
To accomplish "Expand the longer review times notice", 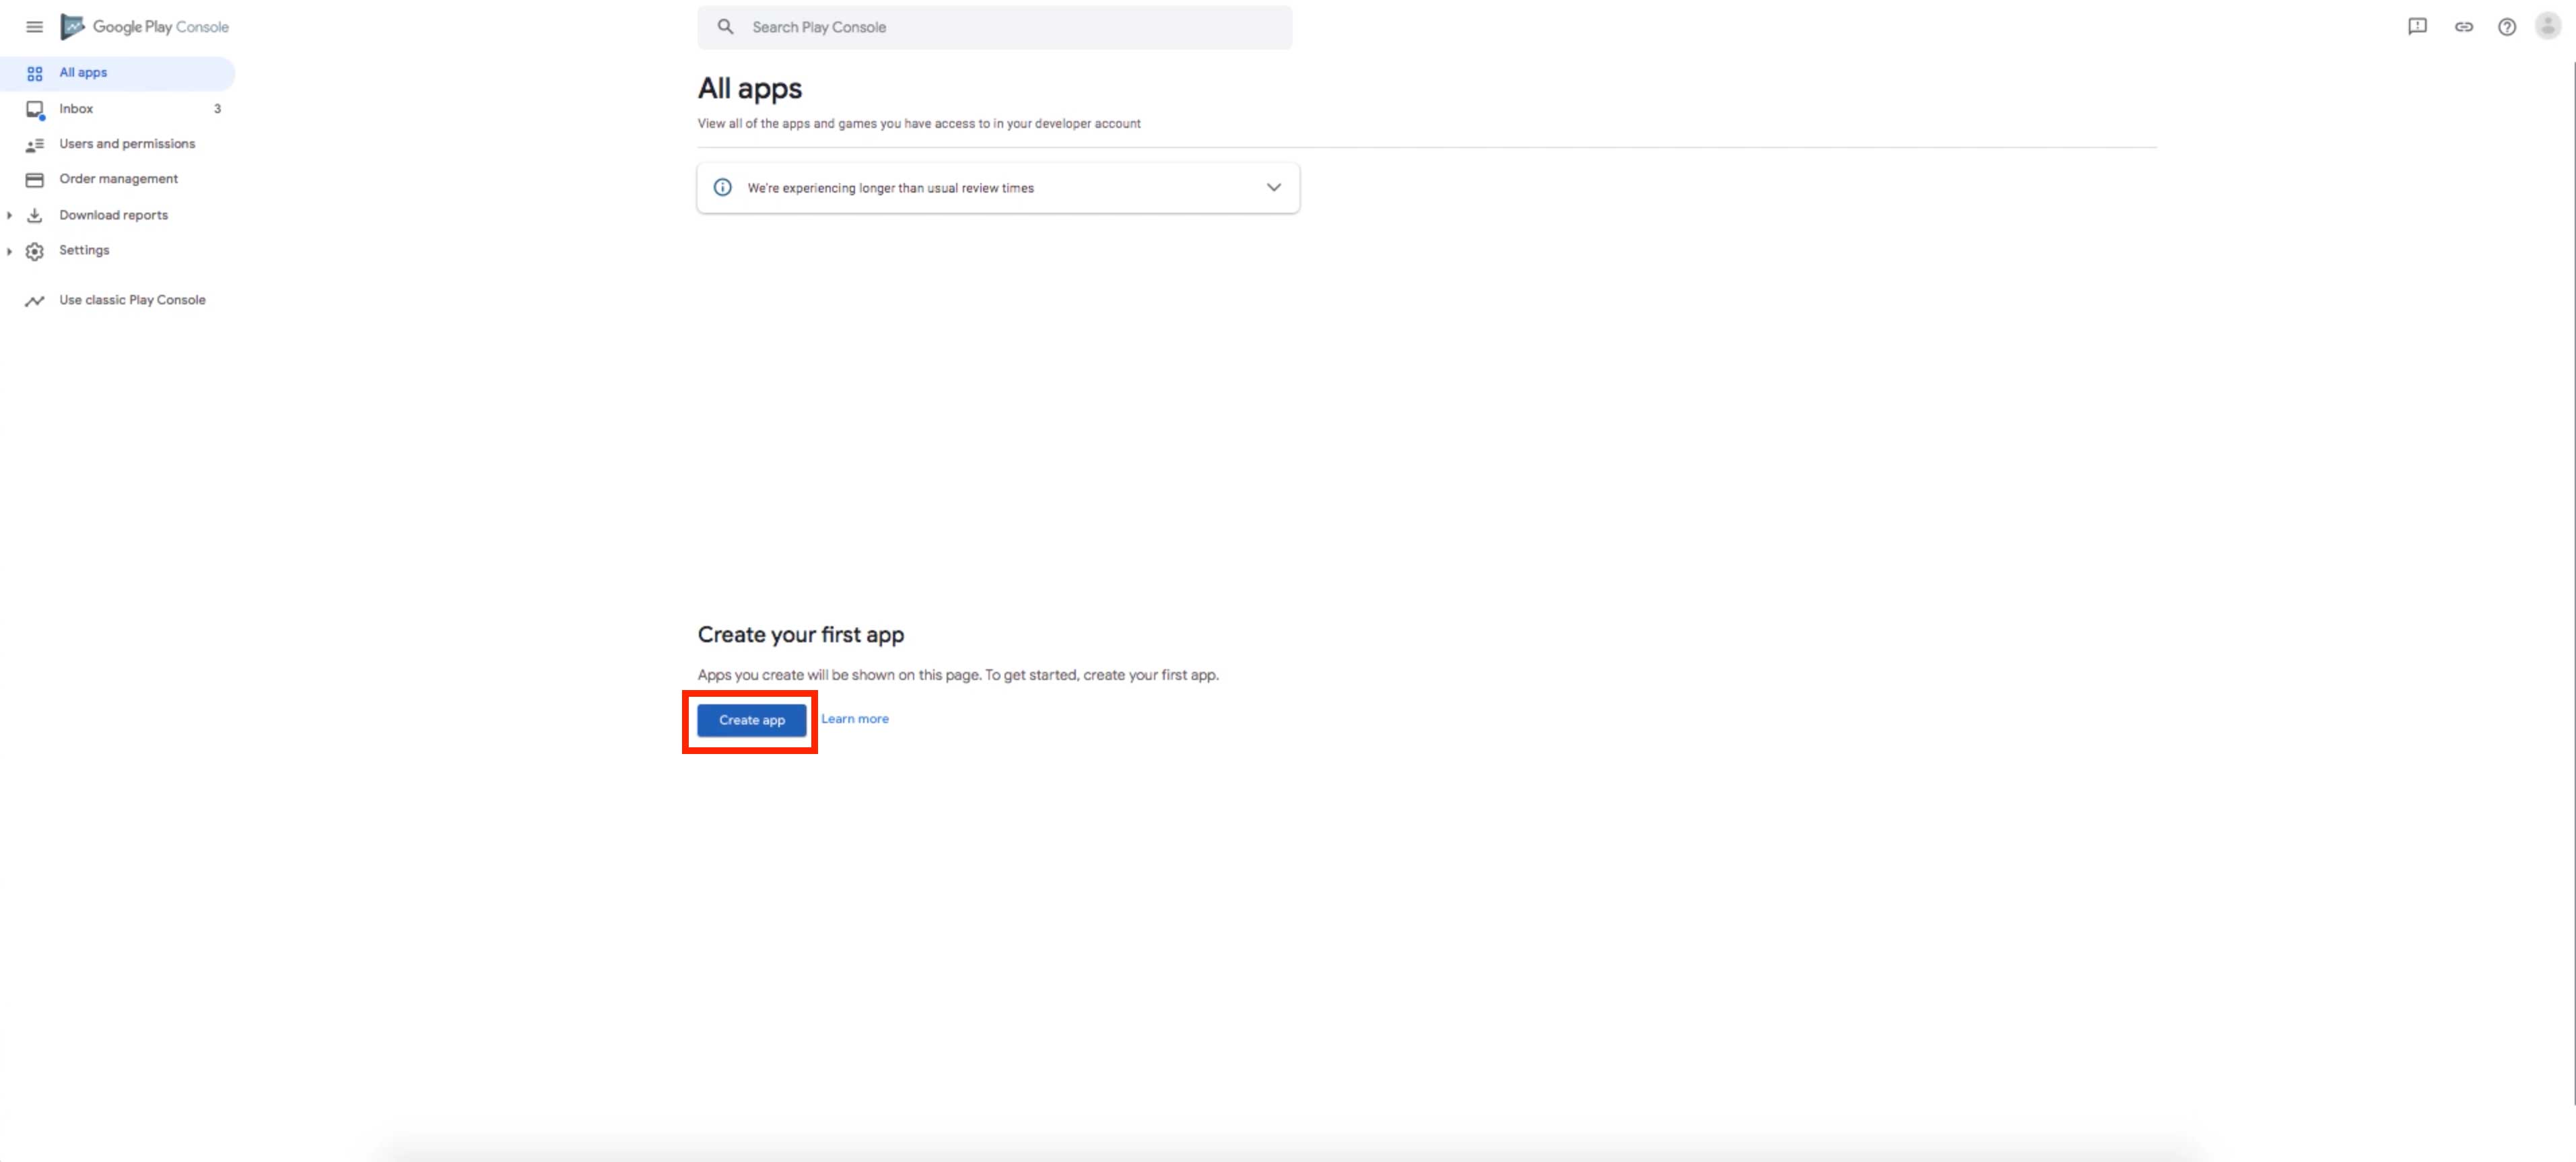I will 1273,188.
